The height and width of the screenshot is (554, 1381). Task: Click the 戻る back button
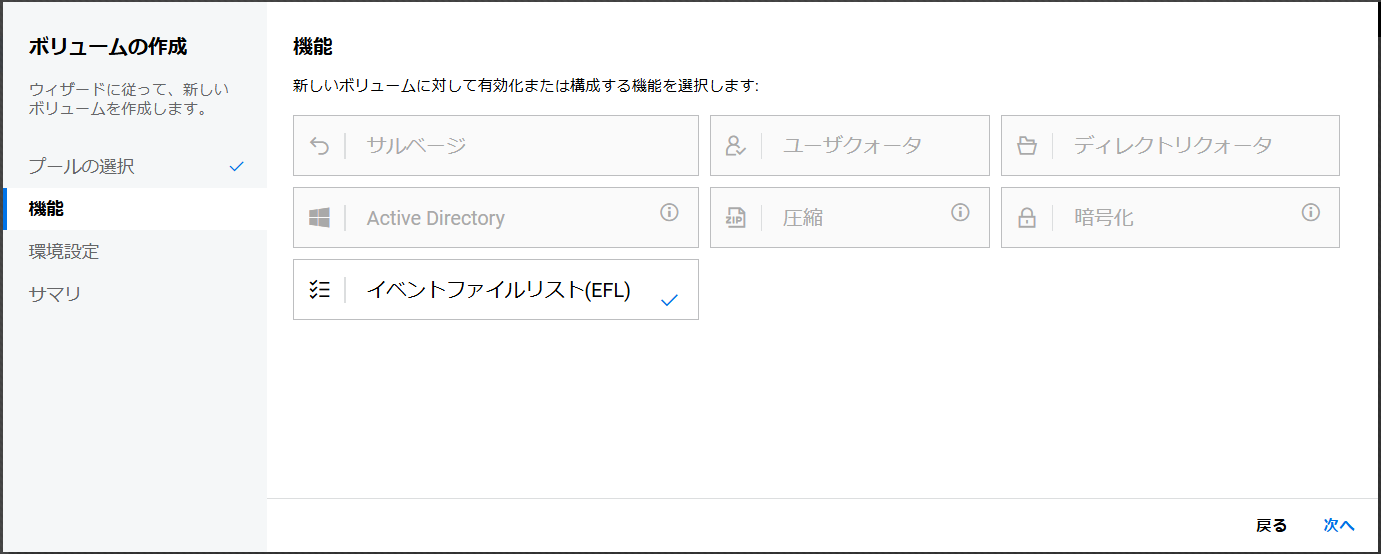point(1271,526)
